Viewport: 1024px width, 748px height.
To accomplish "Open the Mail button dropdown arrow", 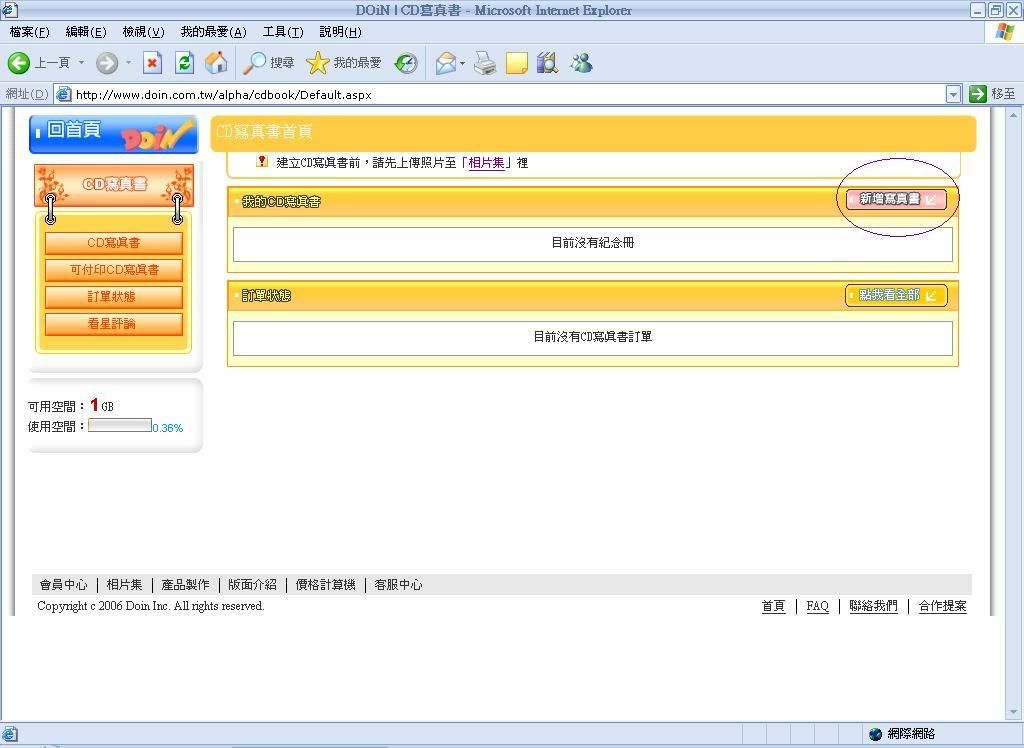I will (462, 63).
